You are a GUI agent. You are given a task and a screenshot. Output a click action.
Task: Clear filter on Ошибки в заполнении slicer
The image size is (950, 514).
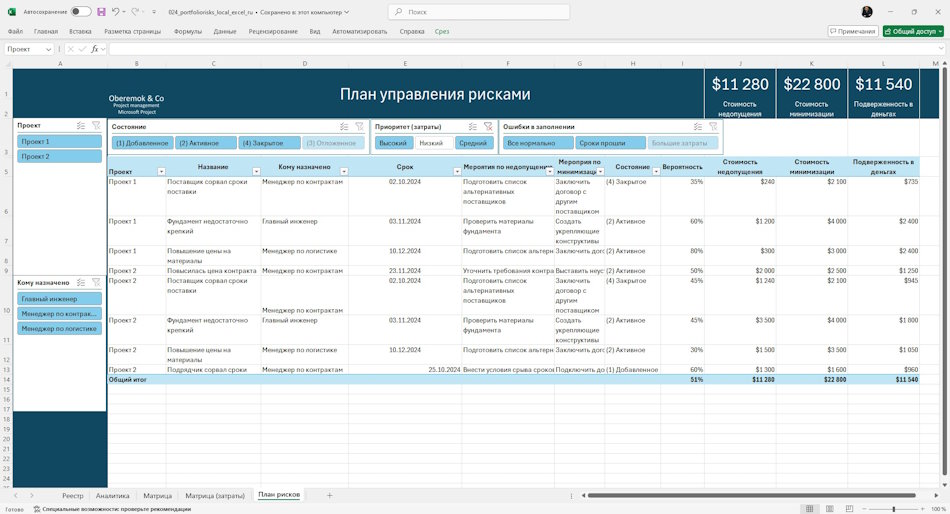pyautogui.click(x=713, y=127)
